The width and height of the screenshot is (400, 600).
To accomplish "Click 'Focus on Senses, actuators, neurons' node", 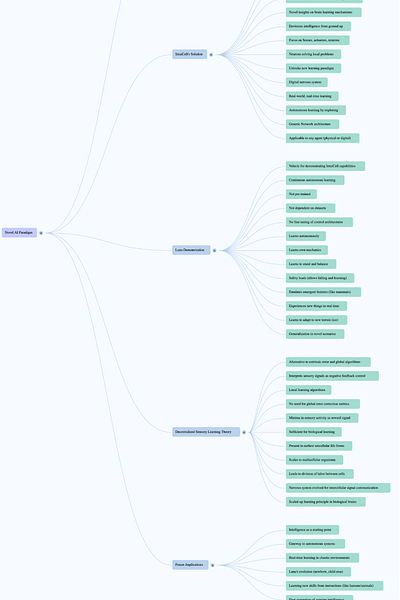I will (317, 40).
